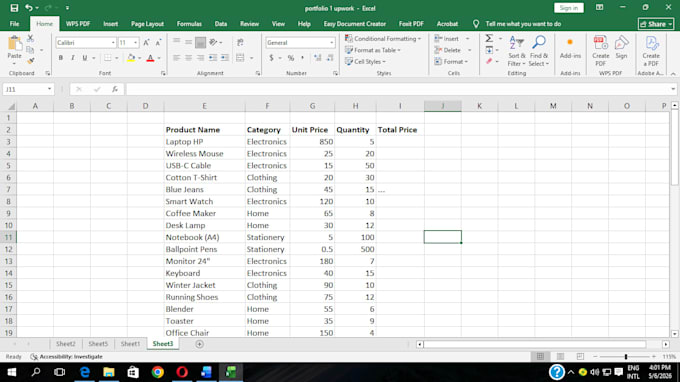The width and height of the screenshot is (680, 382).
Task: Merge and center cells icon
Action: pos(240,58)
